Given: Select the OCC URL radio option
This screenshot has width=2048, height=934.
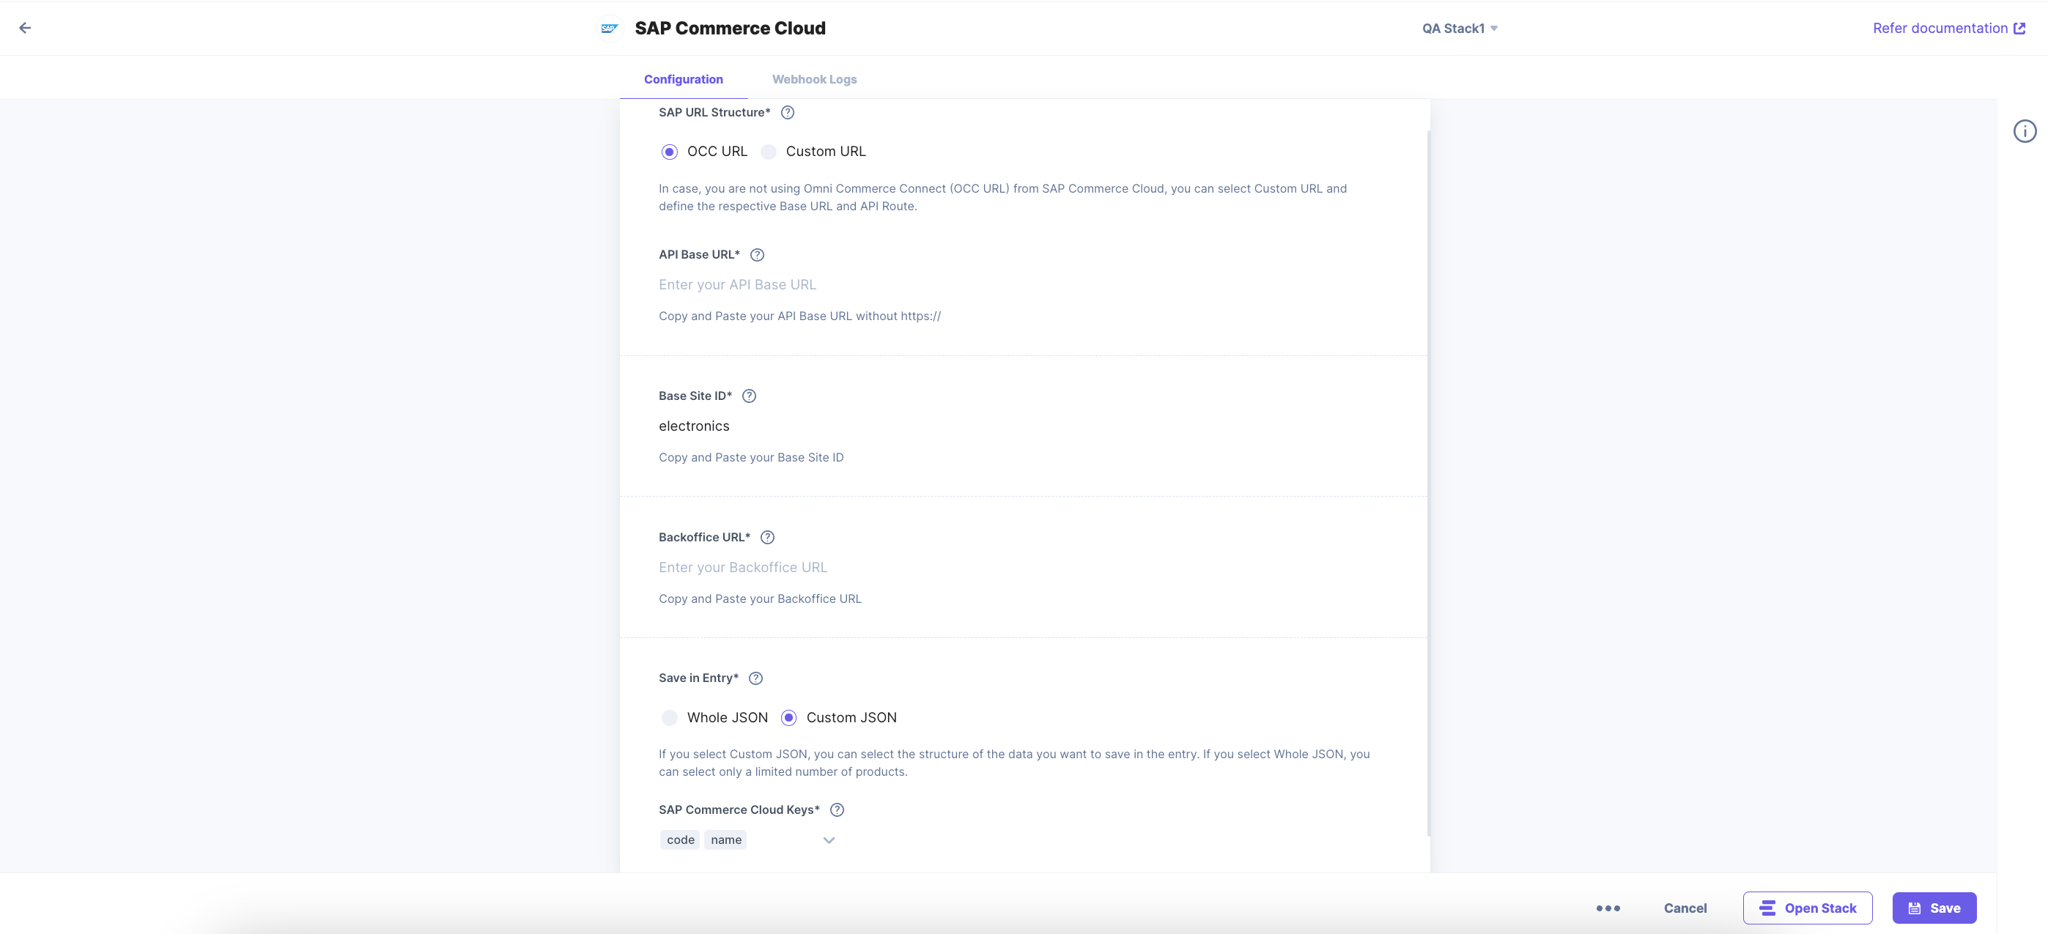Looking at the screenshot, I should 669,152.
